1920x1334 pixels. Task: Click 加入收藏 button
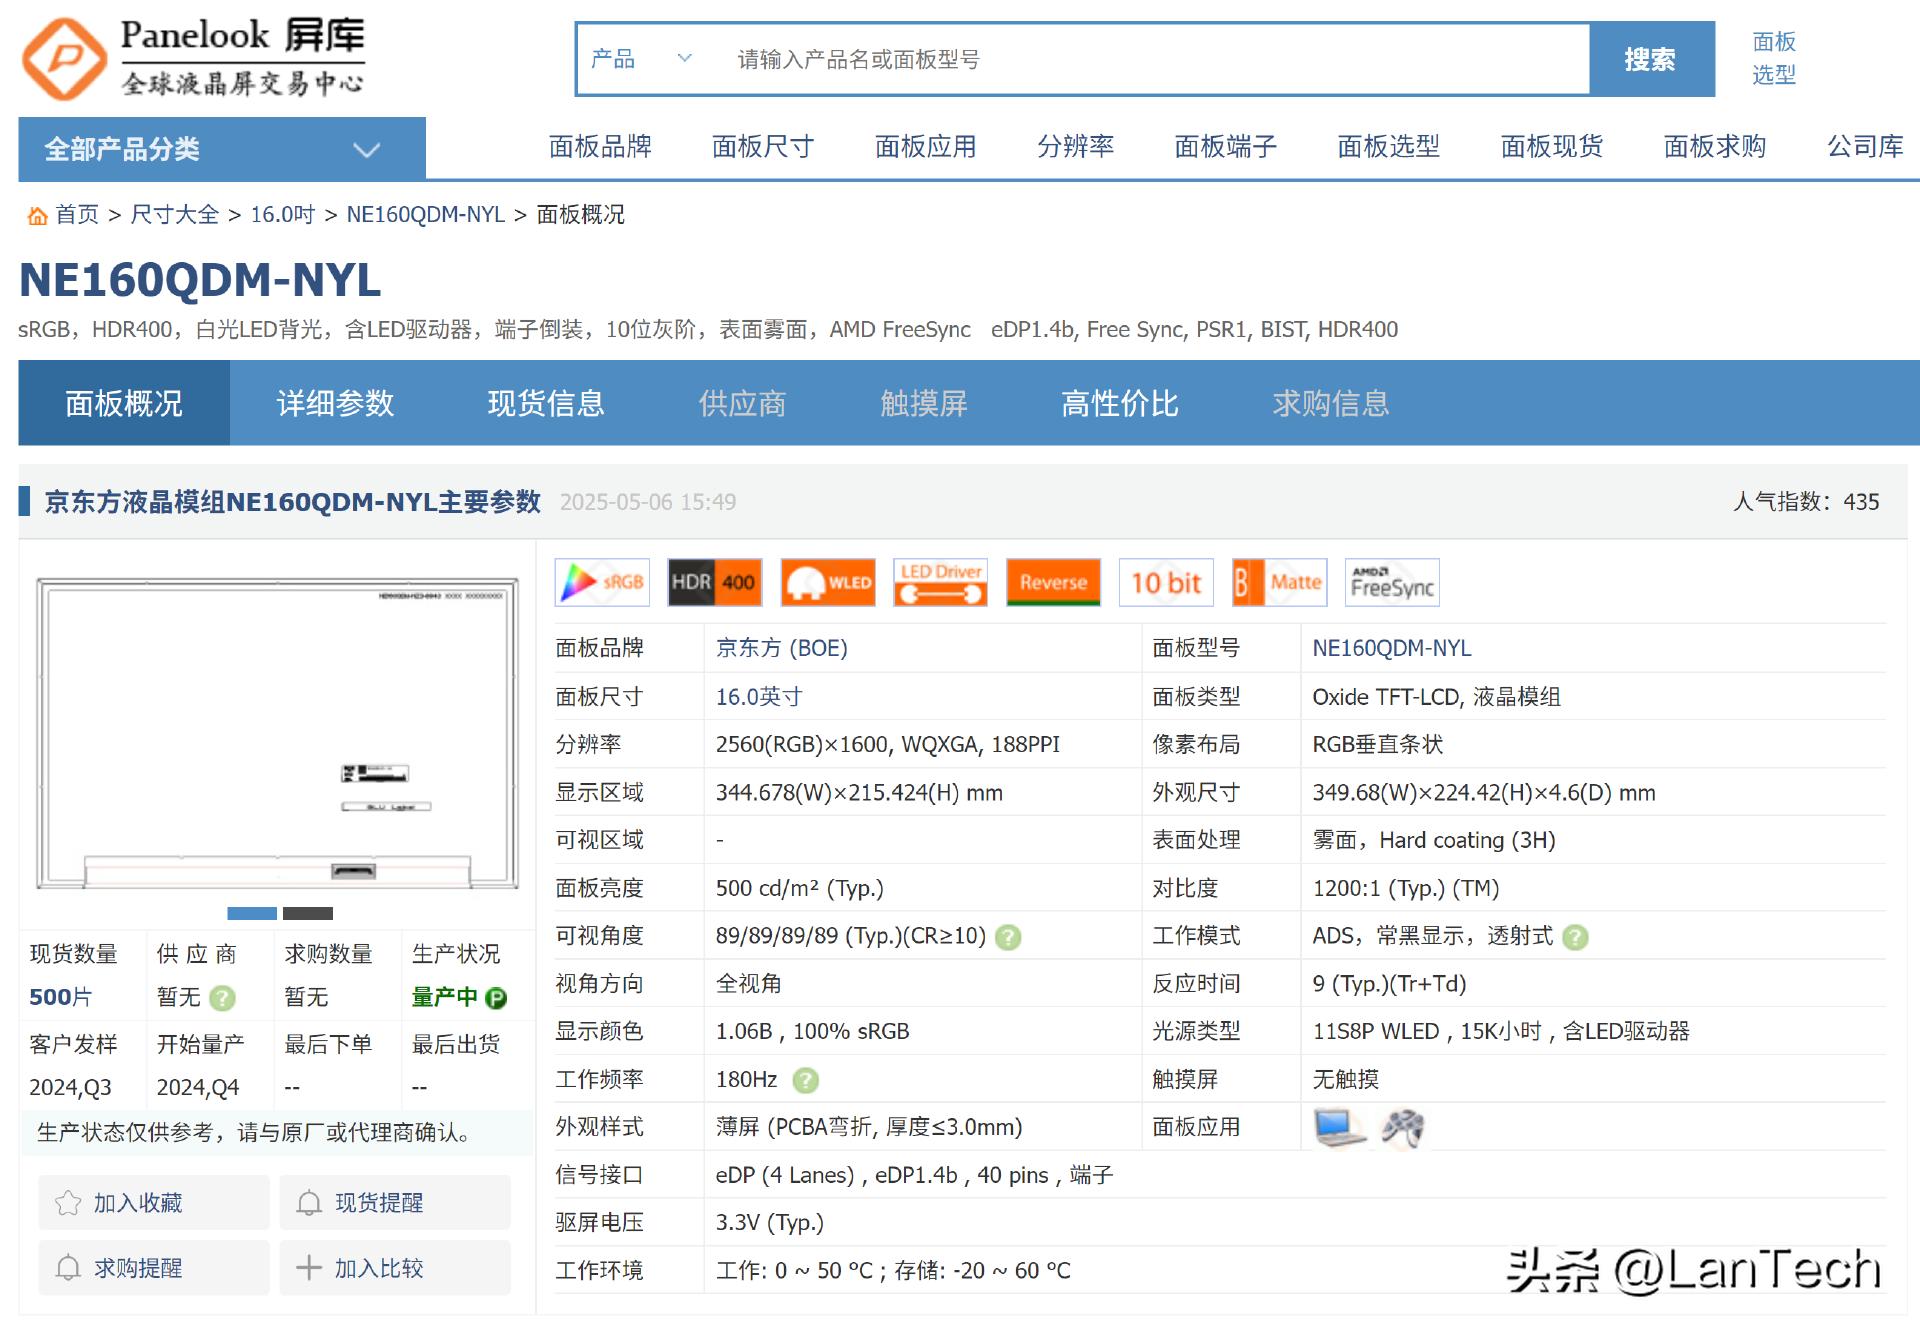(x=154, y=1202)
